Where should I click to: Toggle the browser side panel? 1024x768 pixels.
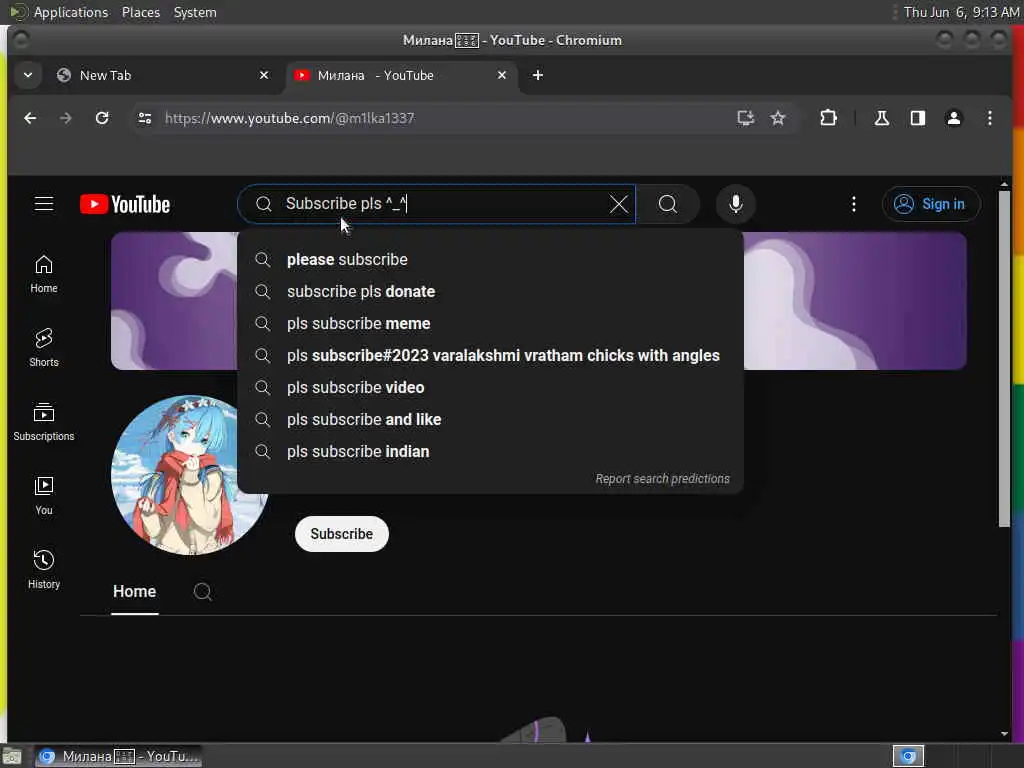click(918, 118)
